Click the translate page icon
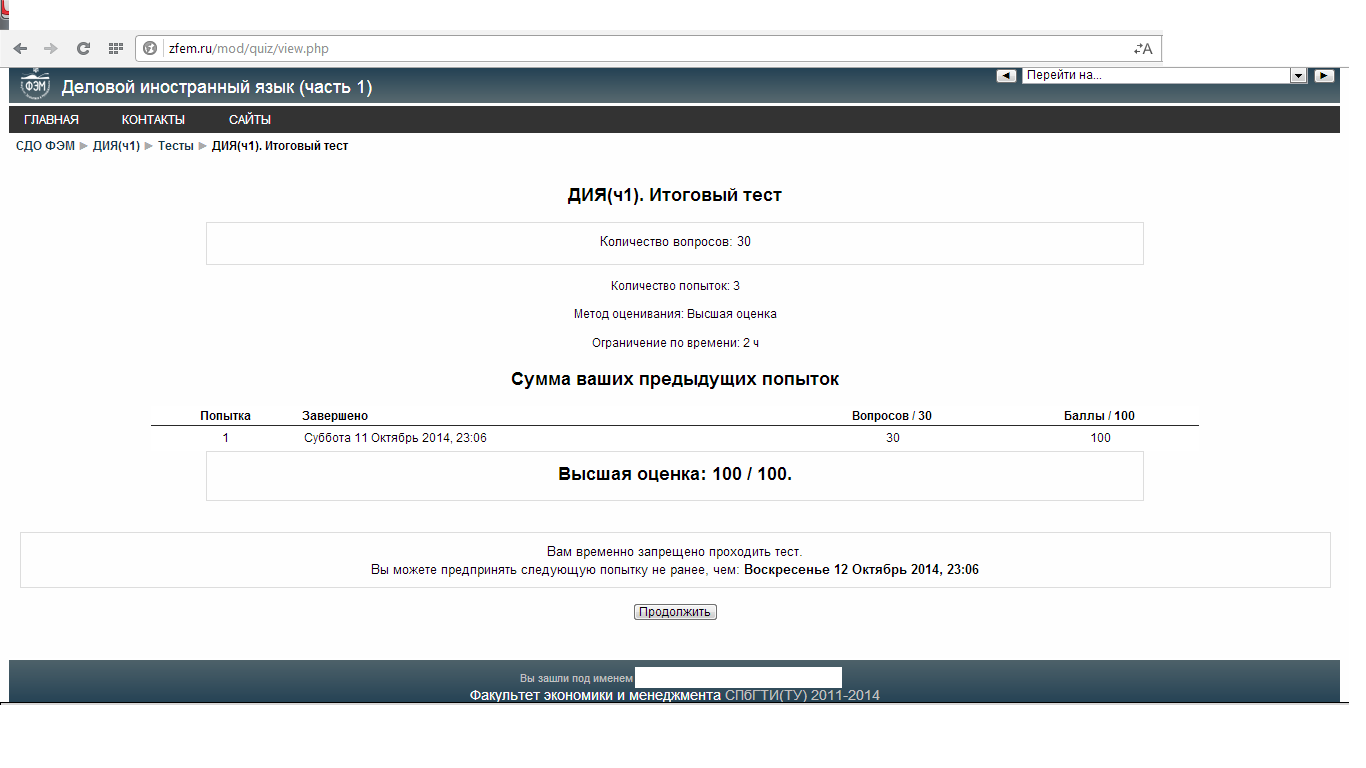This screenshot has height=768, width=1366. pyautogui.click(x=1142, y=48)
